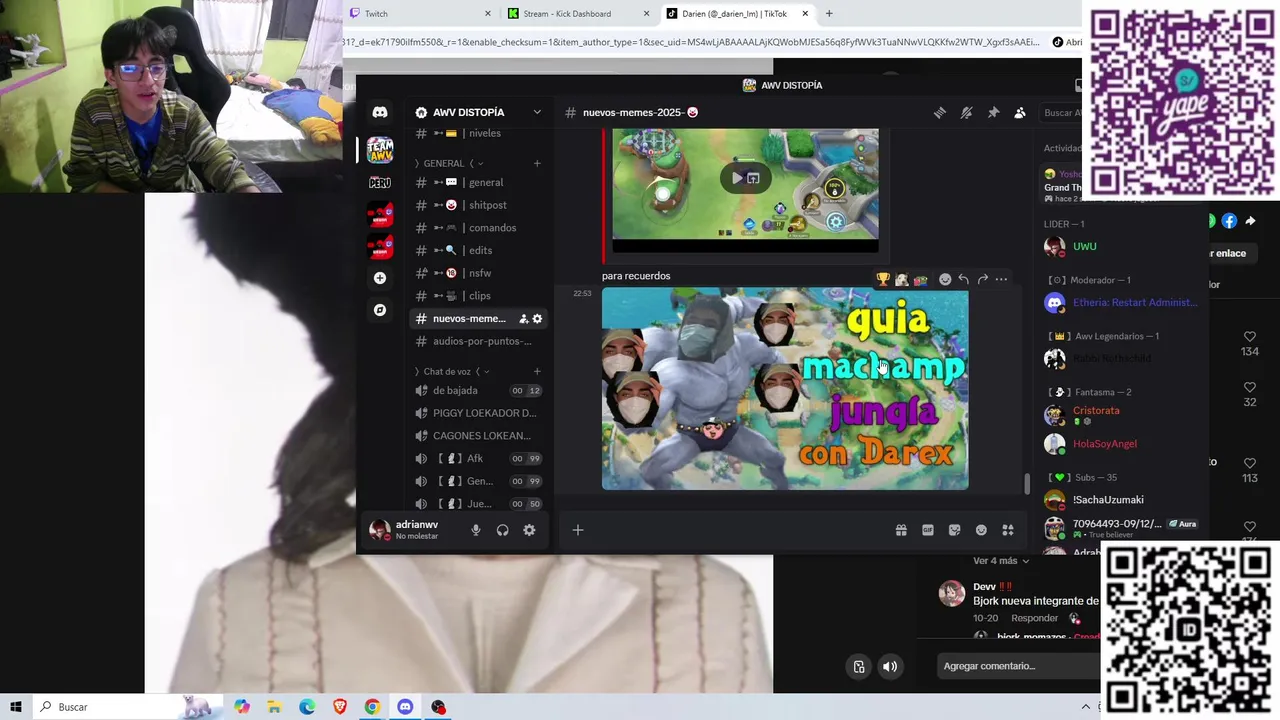Image resolution: width=1280 pixels, height=720 pixels.
Task: Edit nuevos-memes channel settings gear
Action: pyautogui.click(x=537, y=319)
